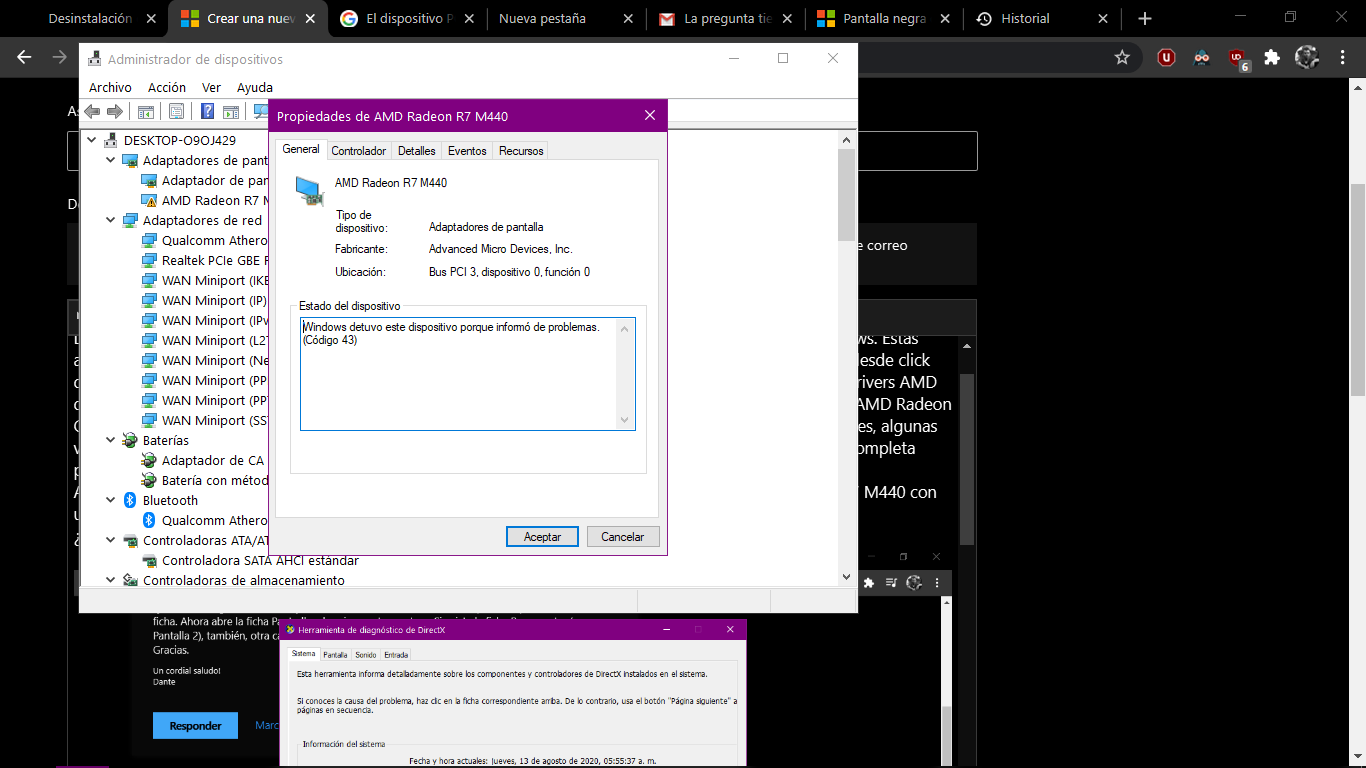Click the Controladoras de almacenamiento category icon
This screenshot has width=1366, height=768.
[x=130, y=580]
